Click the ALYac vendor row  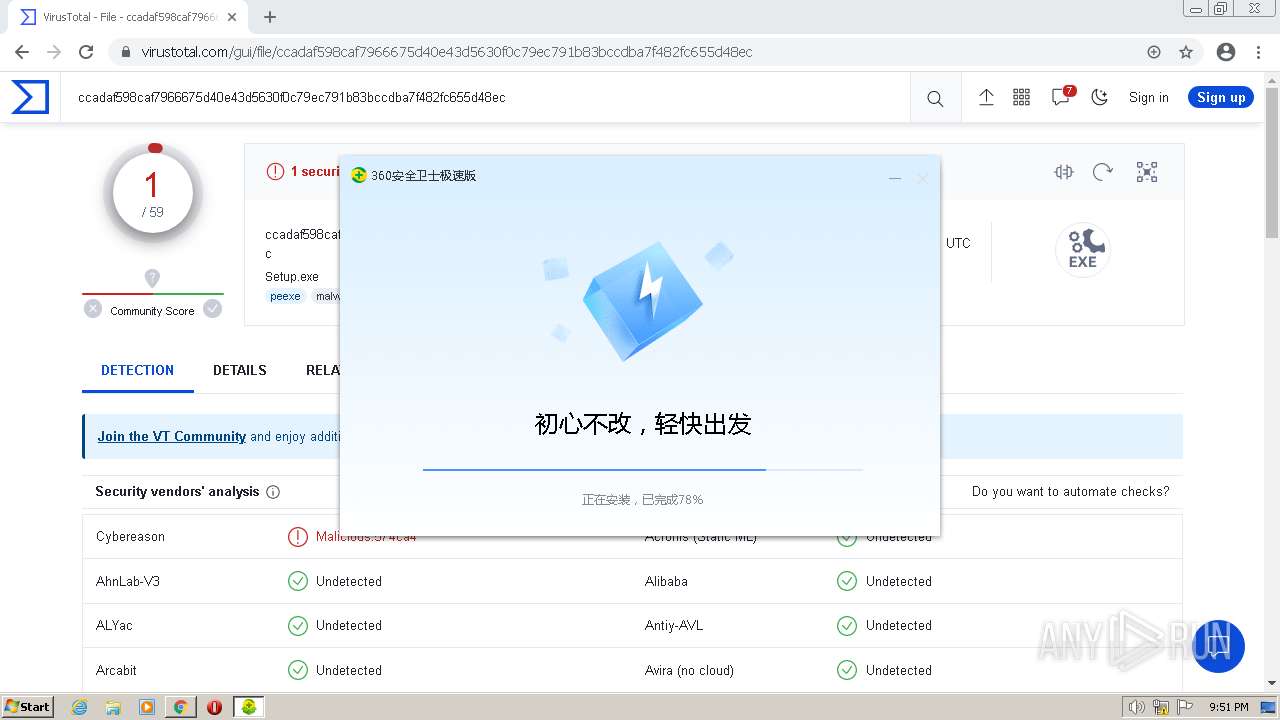pos(357,625)
